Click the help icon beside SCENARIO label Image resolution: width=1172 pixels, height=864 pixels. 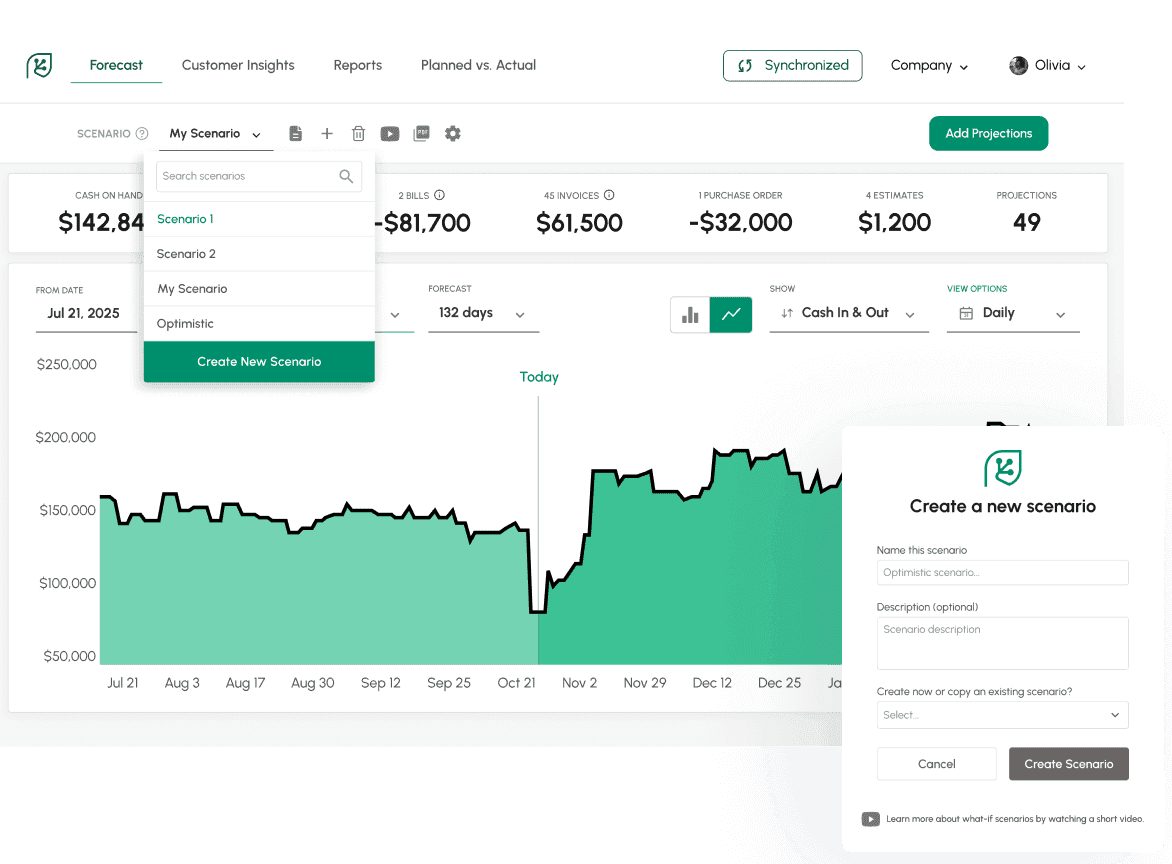point(142,134)
